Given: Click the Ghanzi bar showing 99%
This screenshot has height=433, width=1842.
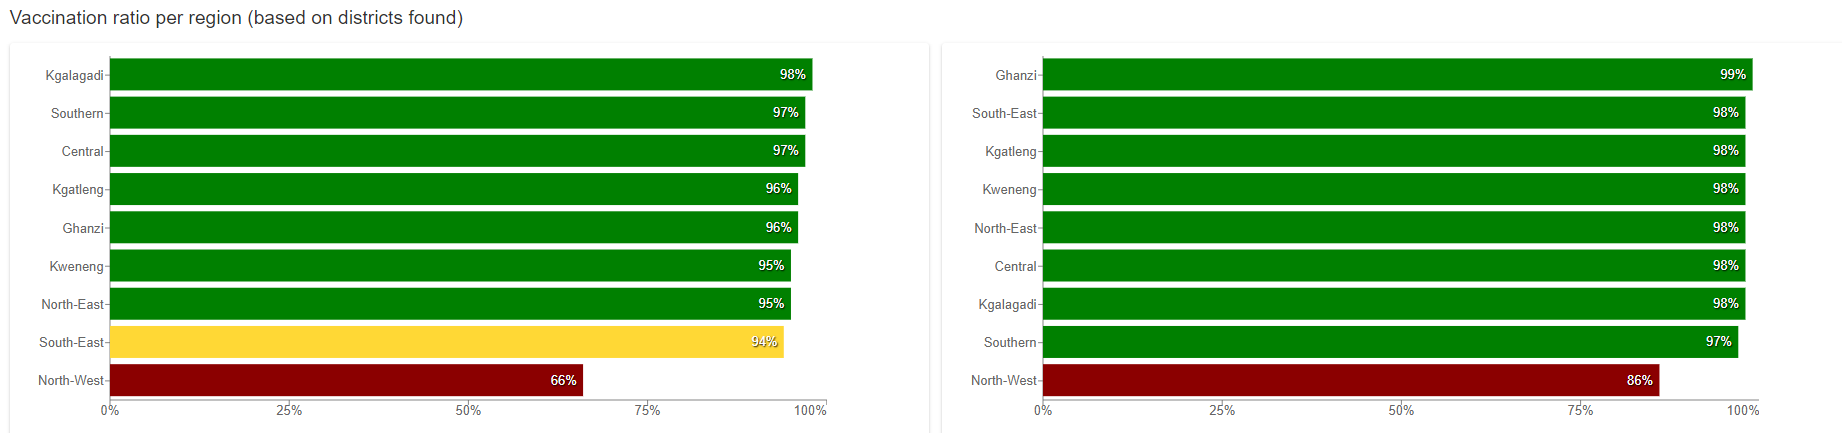Looking at the screenshot, I should [x=1397, y=75].
